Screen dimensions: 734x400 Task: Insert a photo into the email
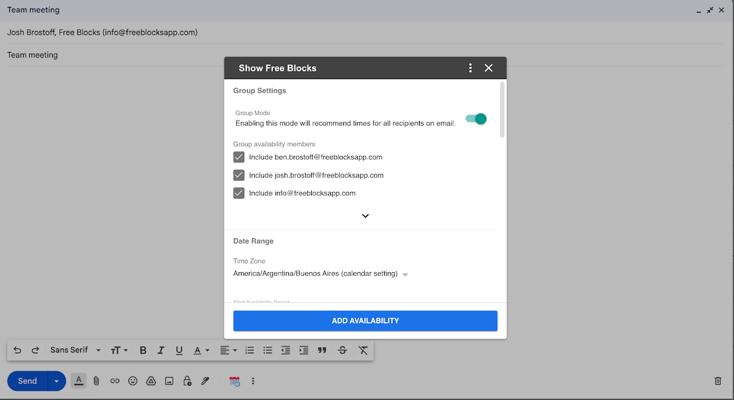click(169, 381)
